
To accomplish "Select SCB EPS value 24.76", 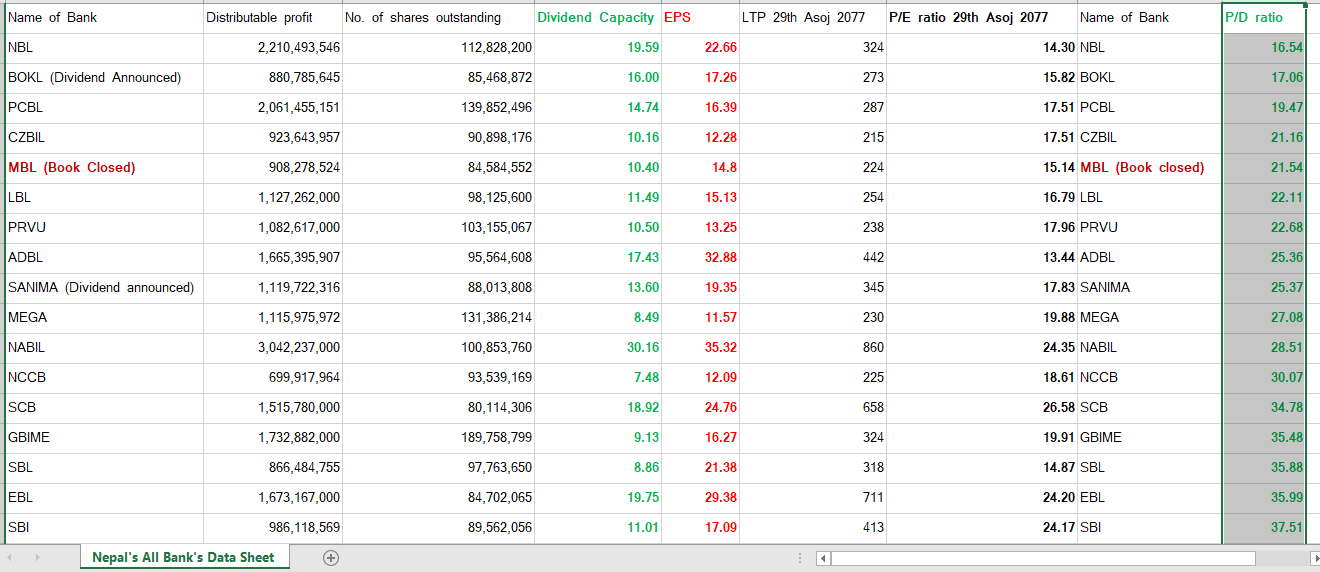I will (x=701, y=407).
